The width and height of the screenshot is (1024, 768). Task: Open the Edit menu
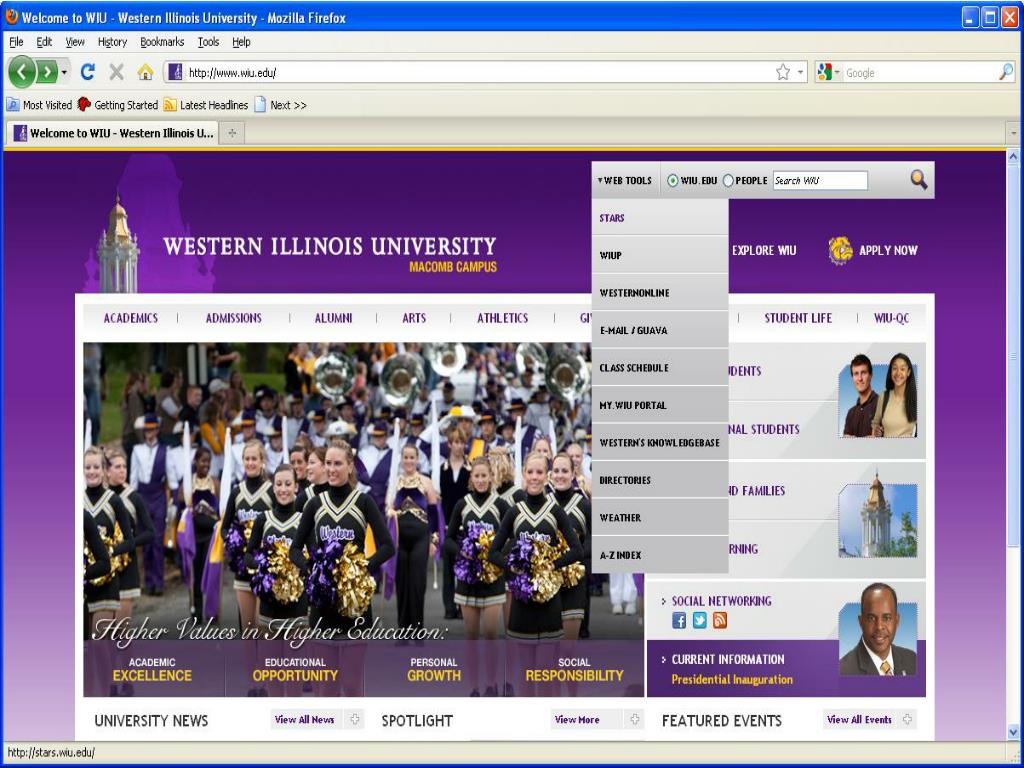click(44, 42)
